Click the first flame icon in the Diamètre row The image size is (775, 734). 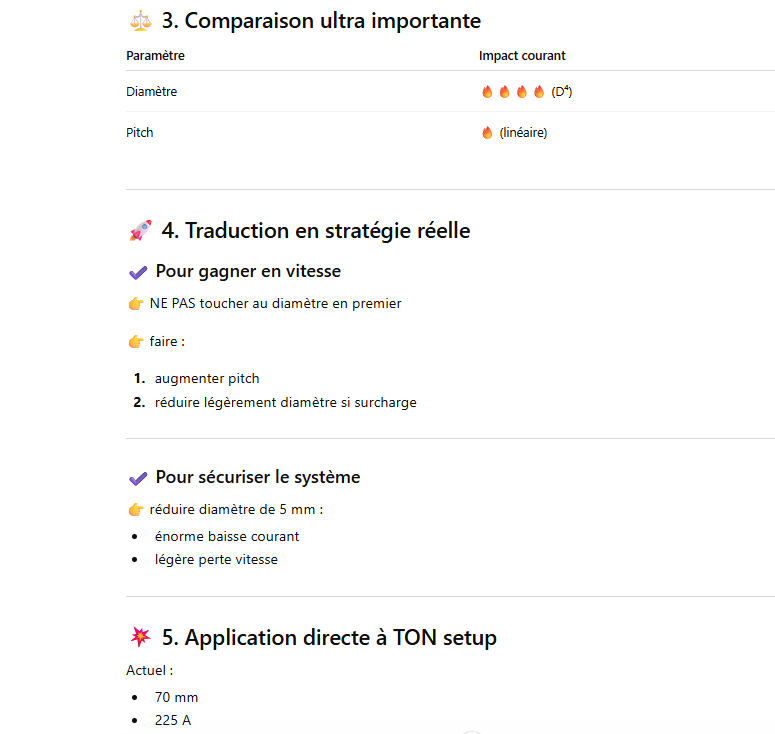pyautogui.click(x=487, y=92)
